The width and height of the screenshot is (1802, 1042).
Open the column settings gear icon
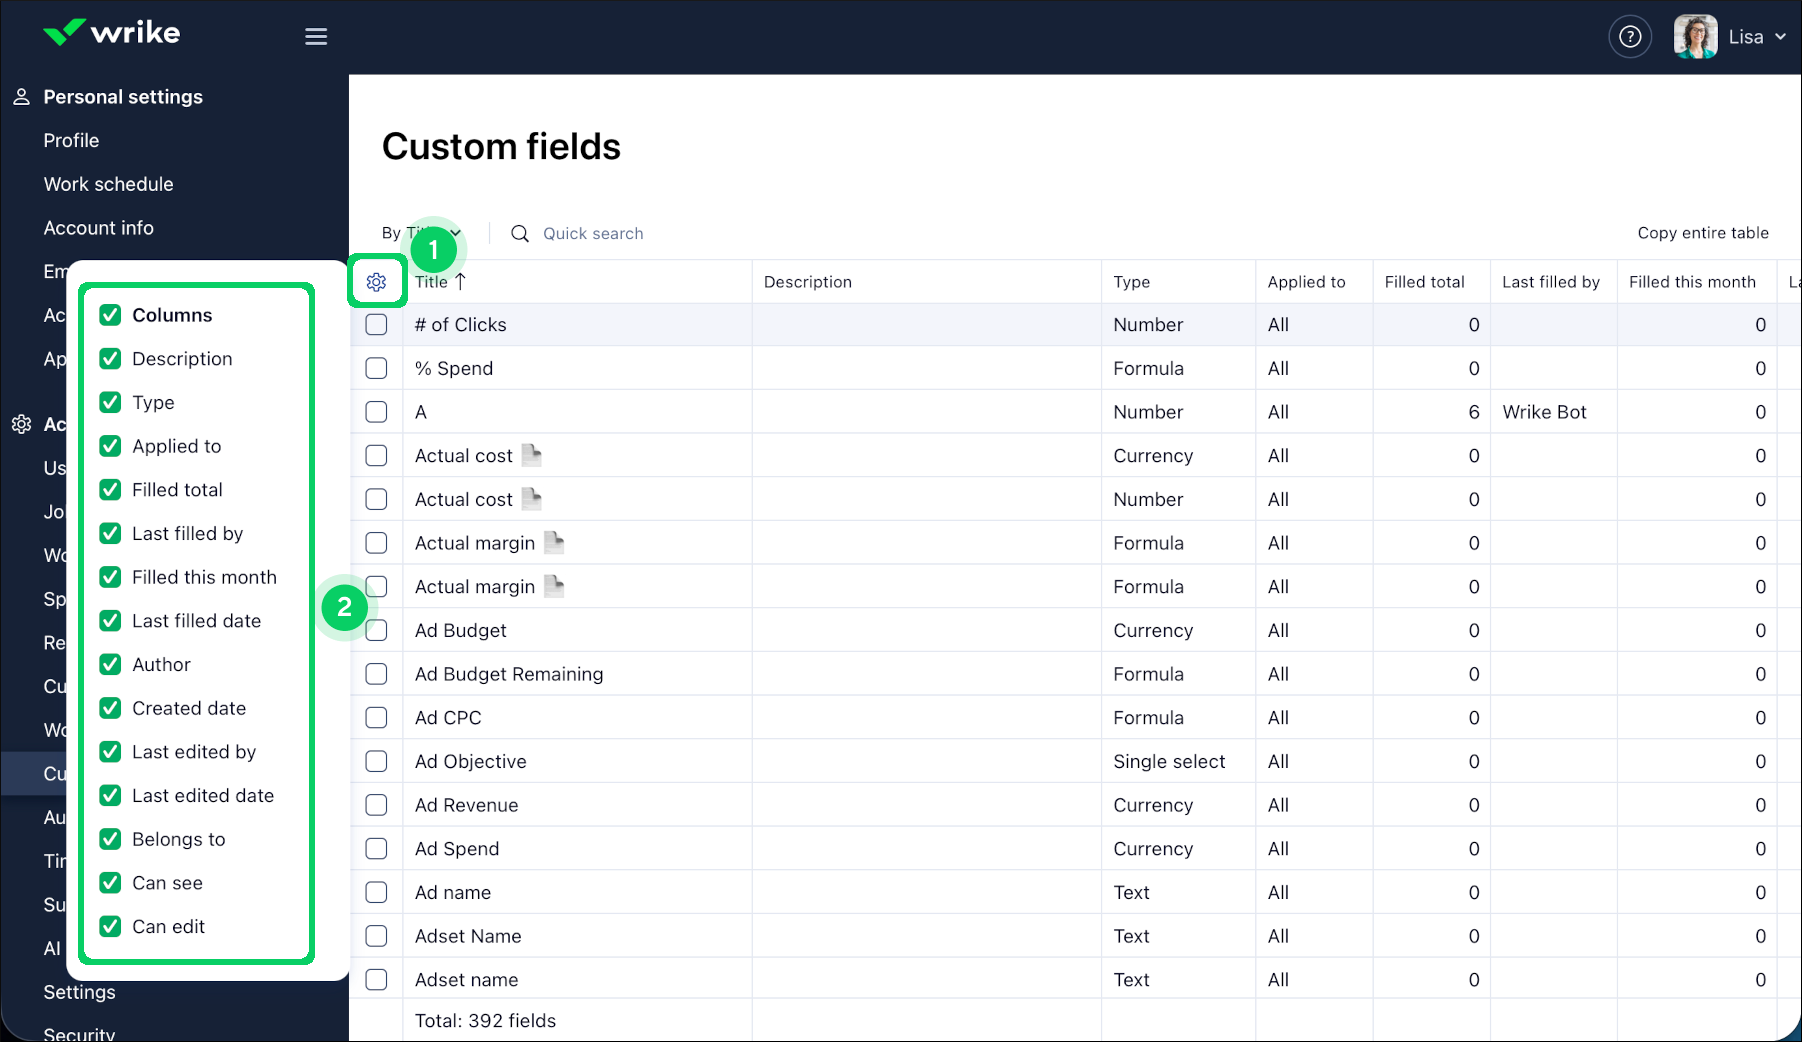(x=376, y=282)
